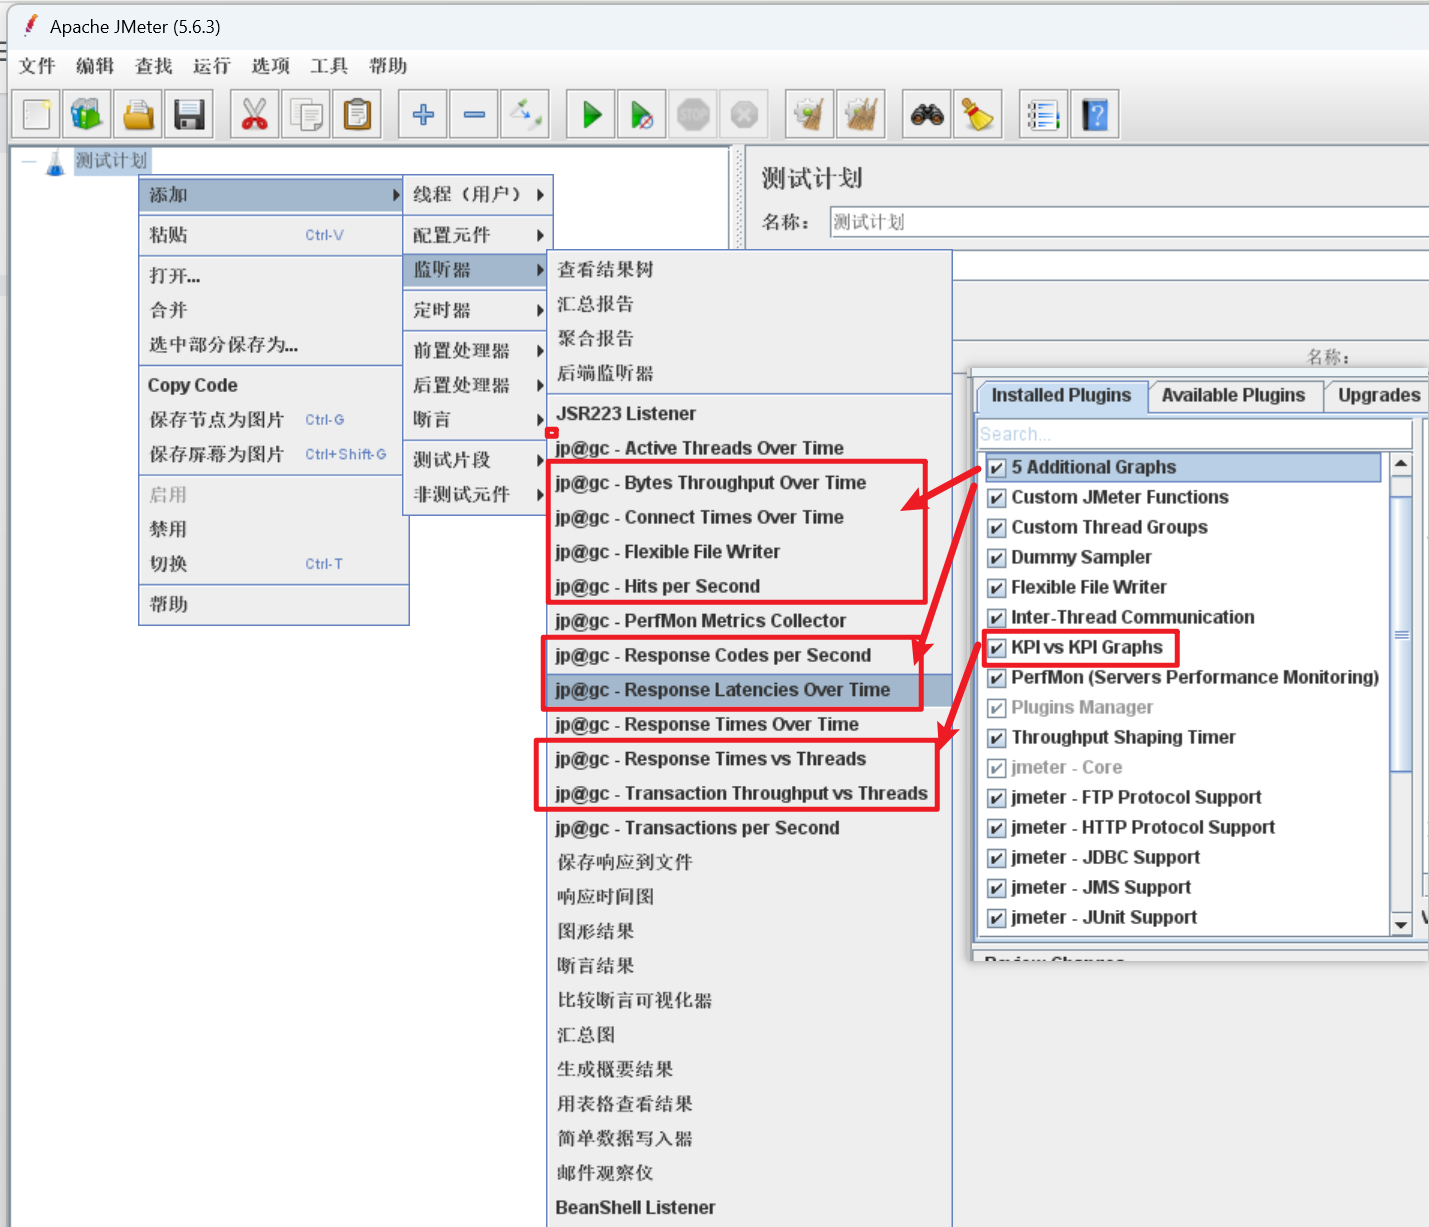Click the Clear All results icon
This screenshot has height=1227, width=1429.
pos(861,115)
